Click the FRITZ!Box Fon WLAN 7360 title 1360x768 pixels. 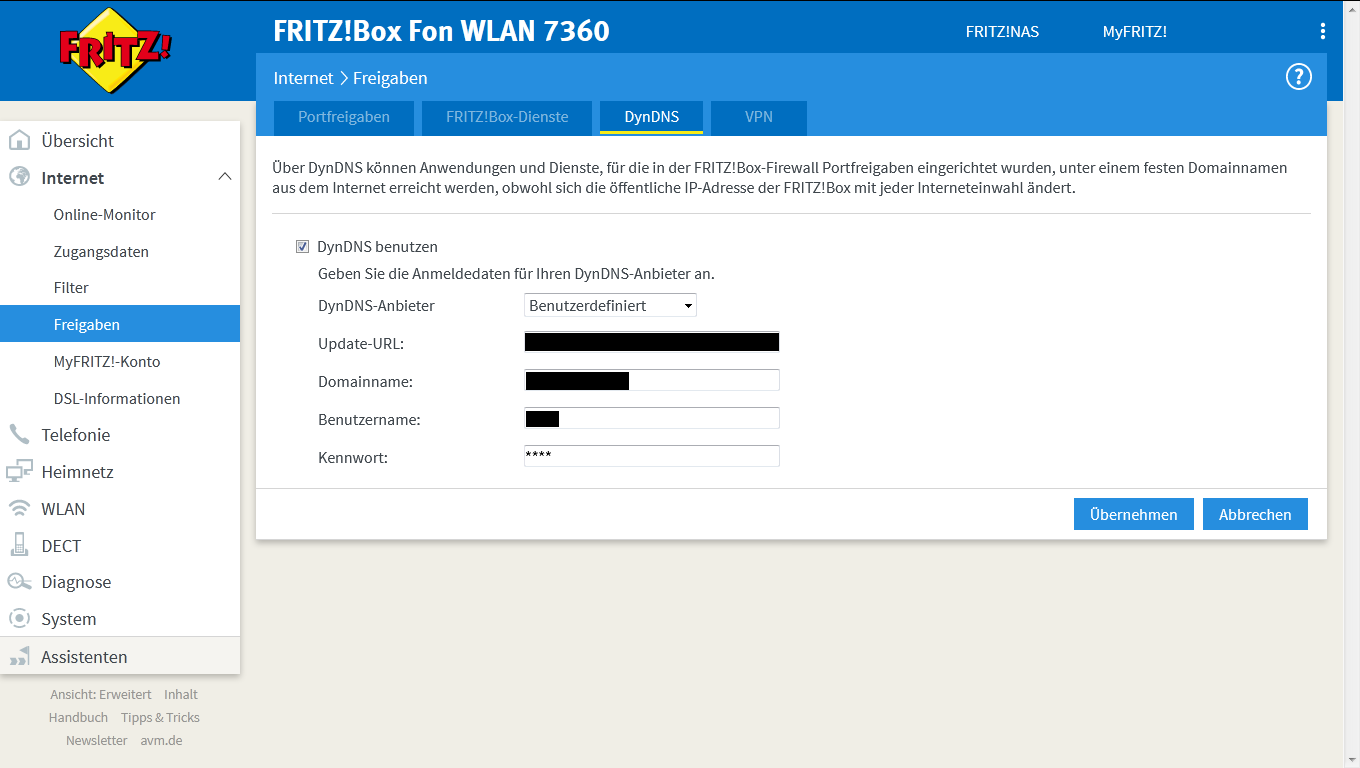click(441, 30)
